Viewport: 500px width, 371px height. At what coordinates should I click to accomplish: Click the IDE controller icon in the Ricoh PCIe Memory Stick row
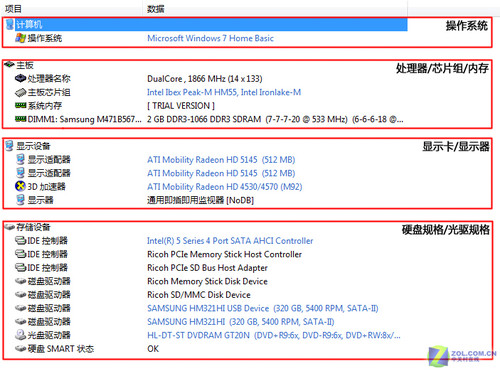[x=20, y=254]
